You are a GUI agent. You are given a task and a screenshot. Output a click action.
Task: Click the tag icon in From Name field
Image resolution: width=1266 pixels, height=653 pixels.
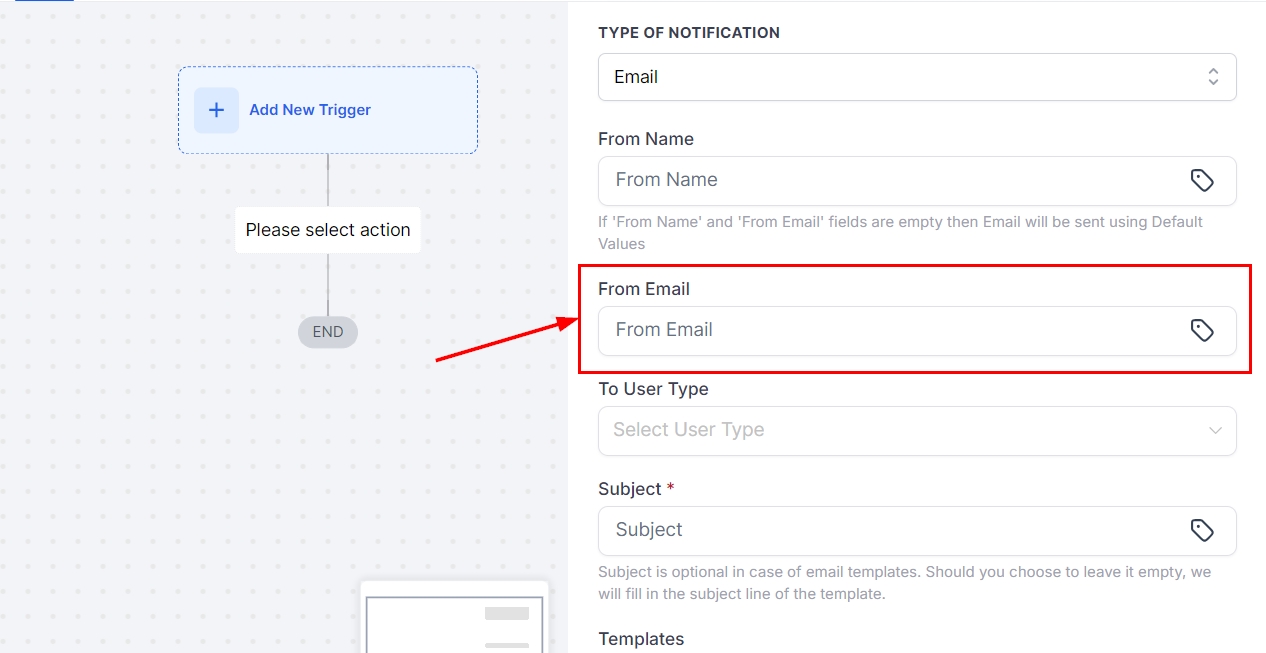pyautogui.click(x=1202, y=180)
